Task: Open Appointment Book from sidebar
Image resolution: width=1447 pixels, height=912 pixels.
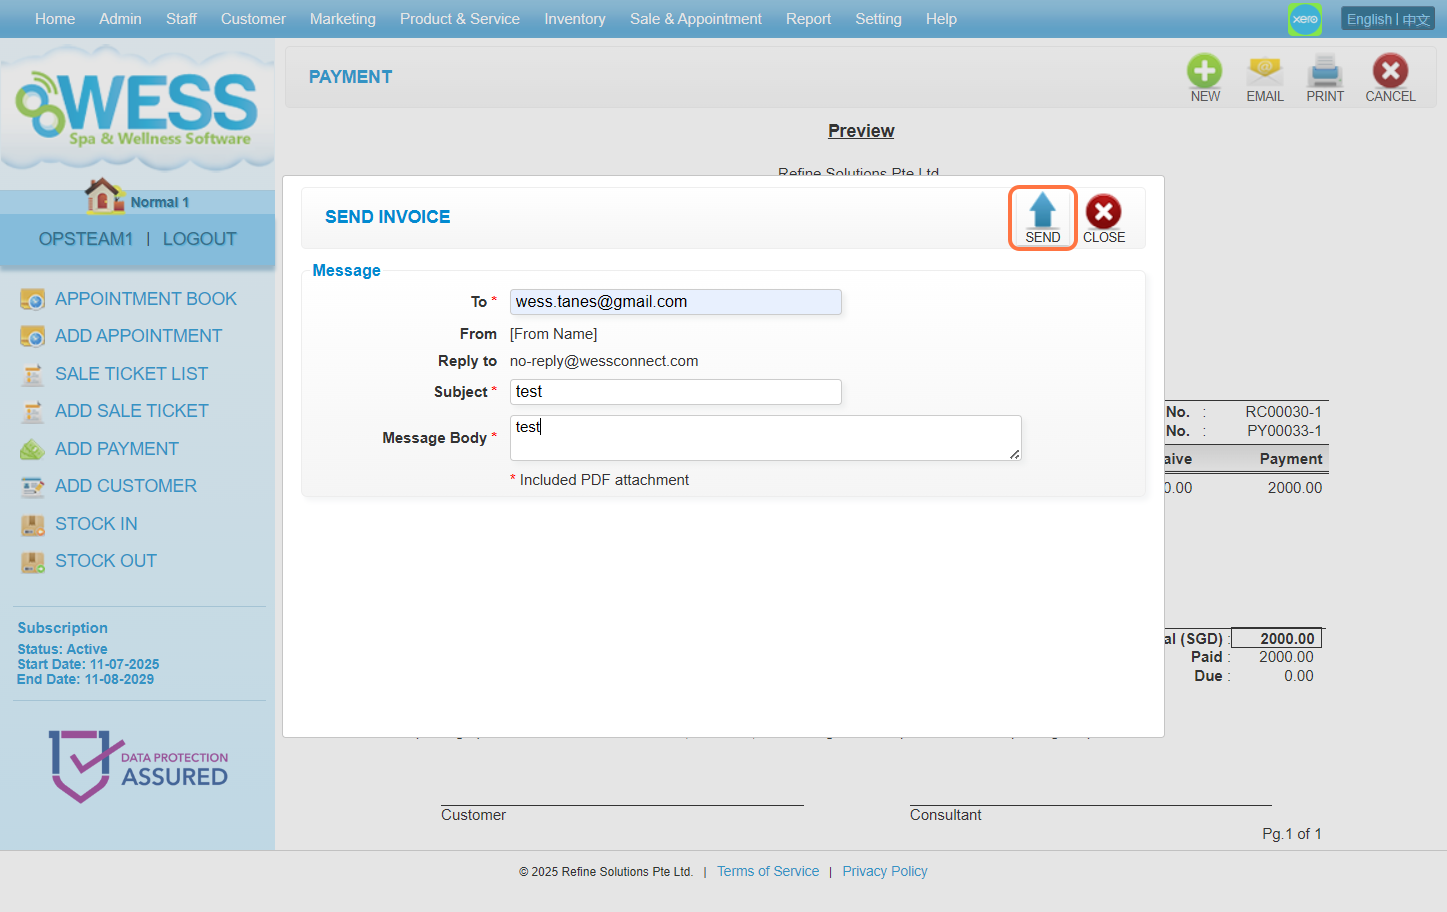Action: tap(145, 299)
